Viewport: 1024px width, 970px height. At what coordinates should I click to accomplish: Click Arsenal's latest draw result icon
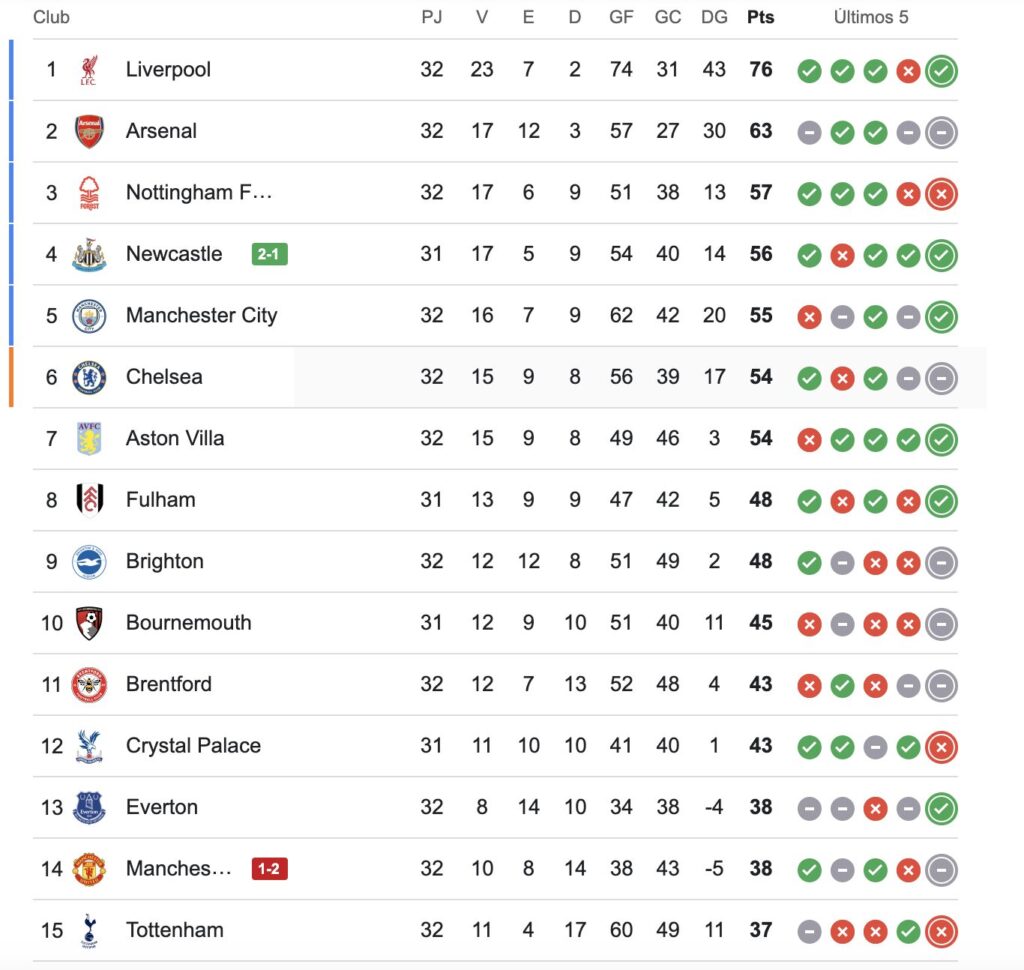(x=941, y=133)
